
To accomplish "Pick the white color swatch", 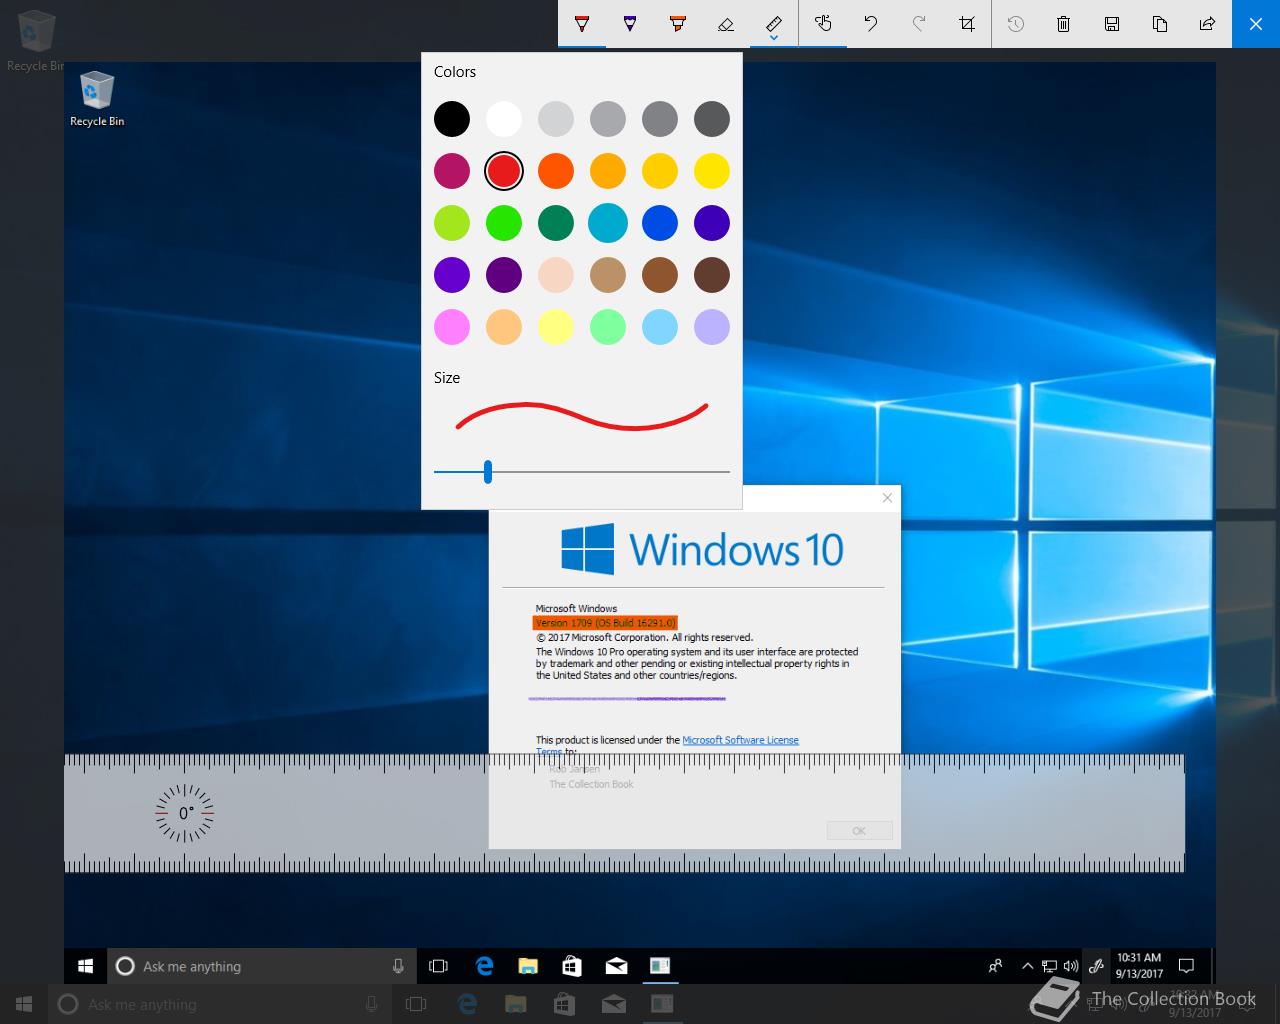I will 504,119.
